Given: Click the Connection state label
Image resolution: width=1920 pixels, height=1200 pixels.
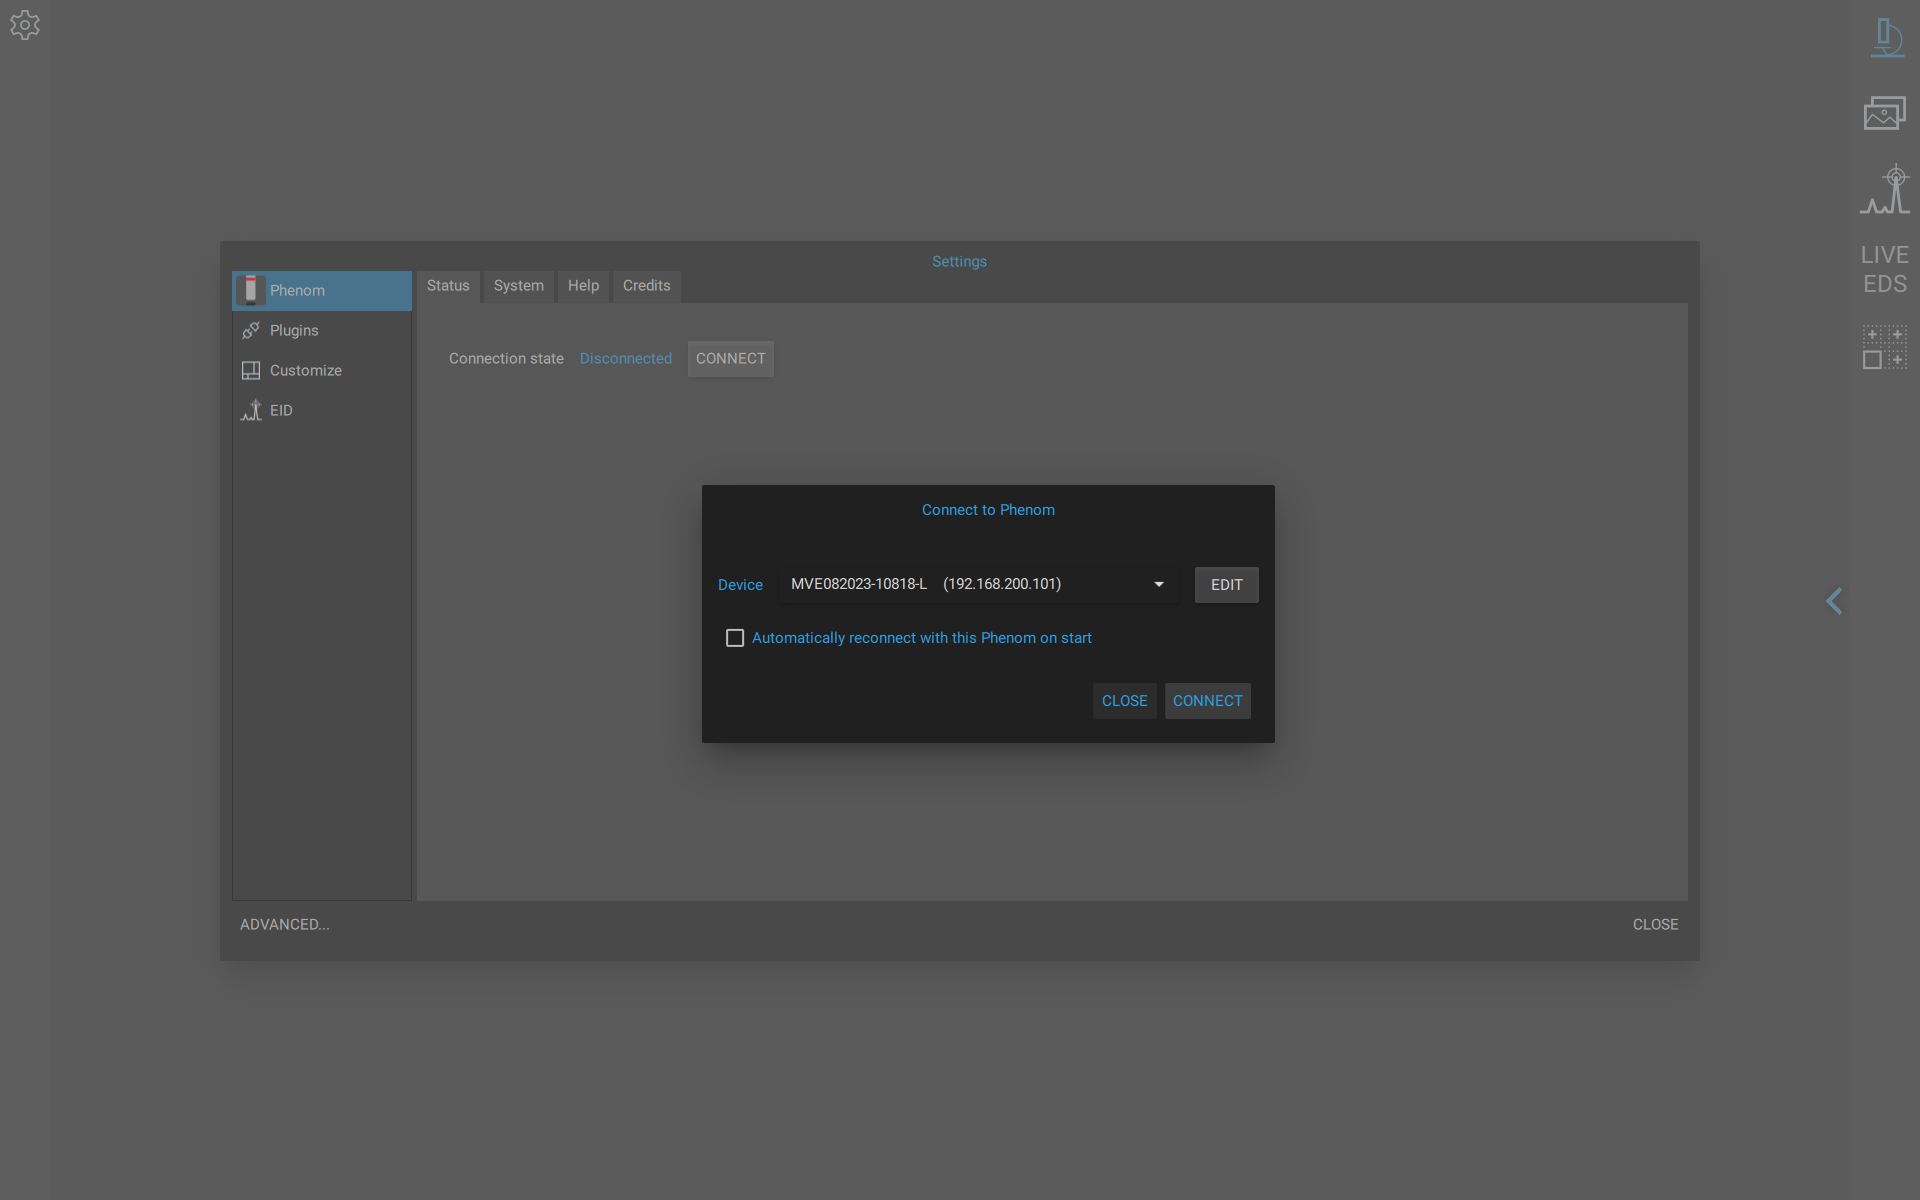Looking at the screenshot, I should coord(506,359).
